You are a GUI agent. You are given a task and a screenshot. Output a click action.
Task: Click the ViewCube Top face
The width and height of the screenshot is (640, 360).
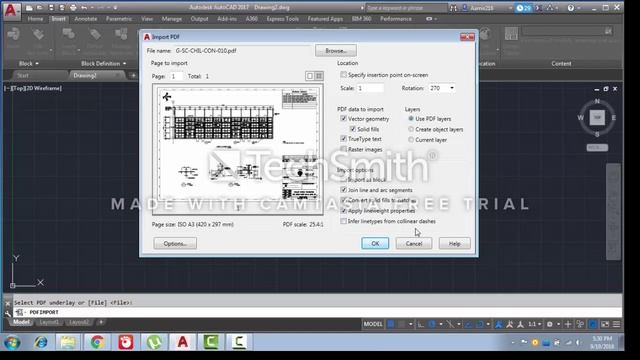click(597, 118)
